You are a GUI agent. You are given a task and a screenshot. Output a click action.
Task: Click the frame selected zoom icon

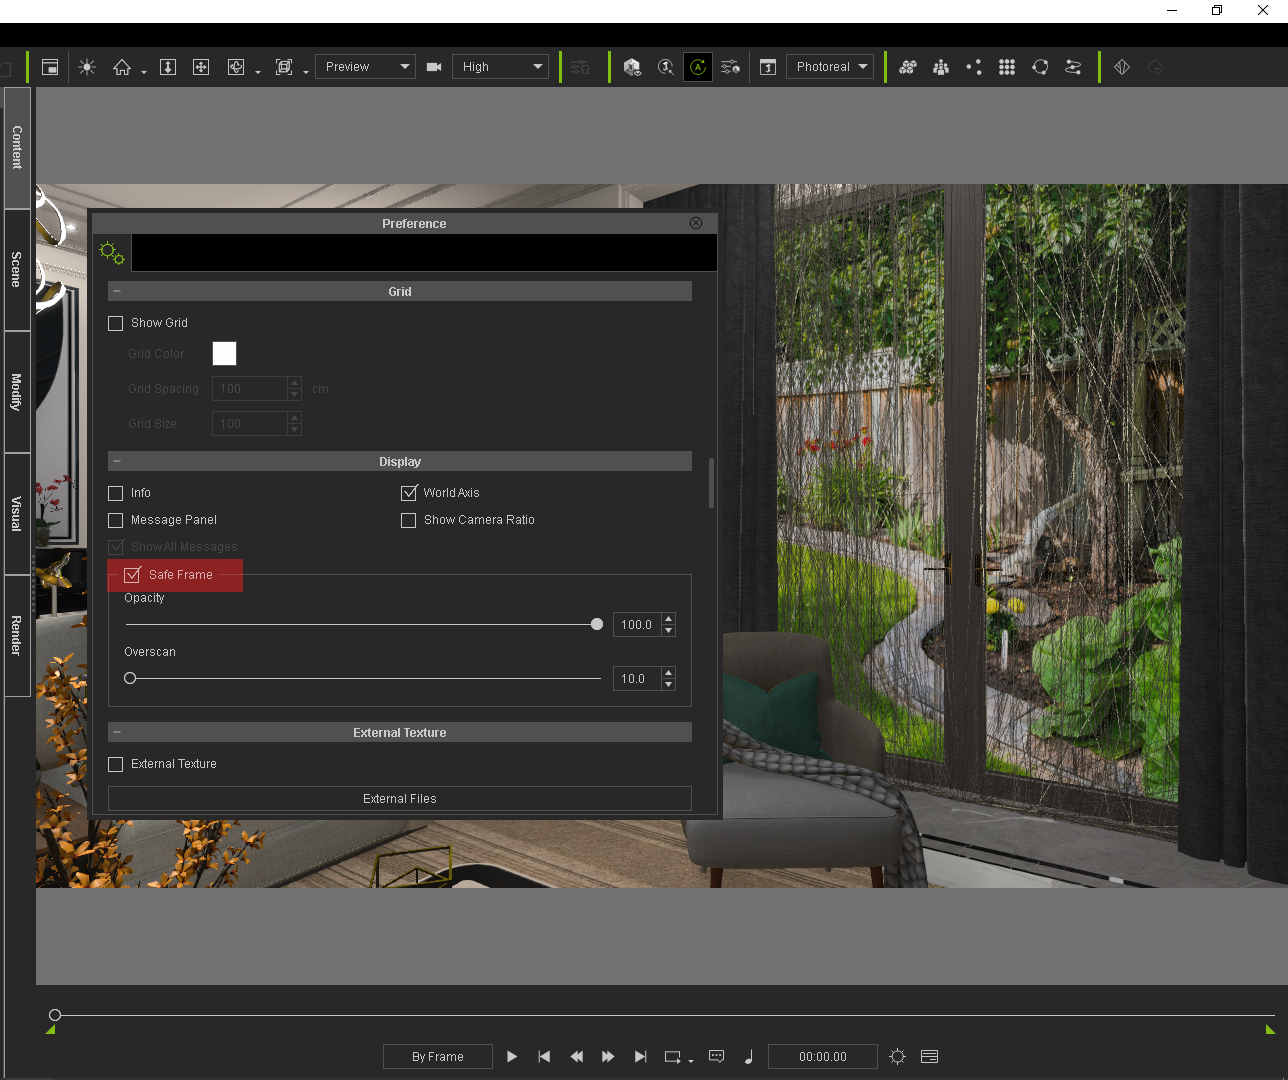click(284, 67)
